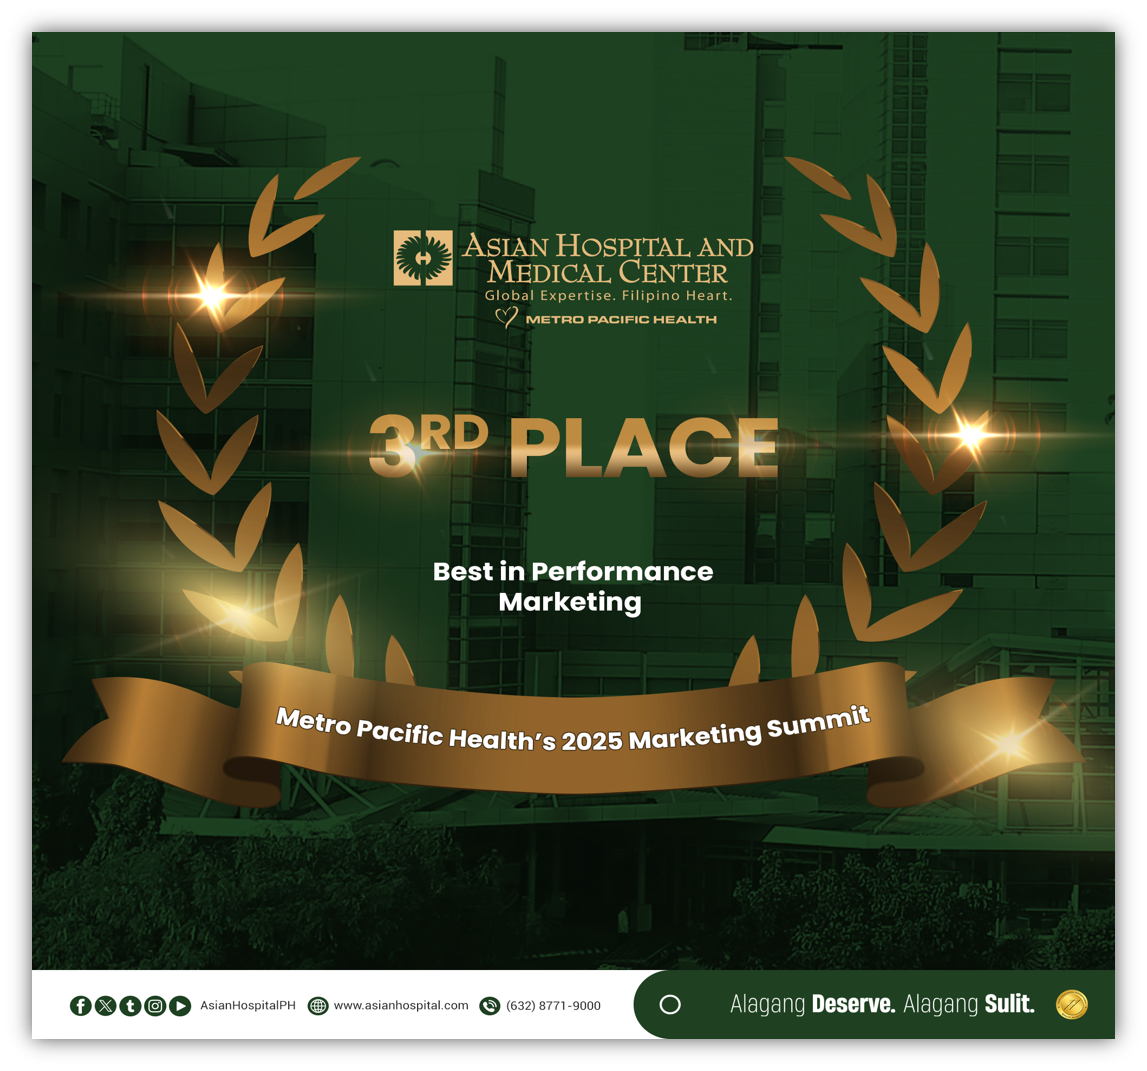
Task: Click the "Alagang Deserve. Alagang Sulit." slogan
Action: 882,1004
